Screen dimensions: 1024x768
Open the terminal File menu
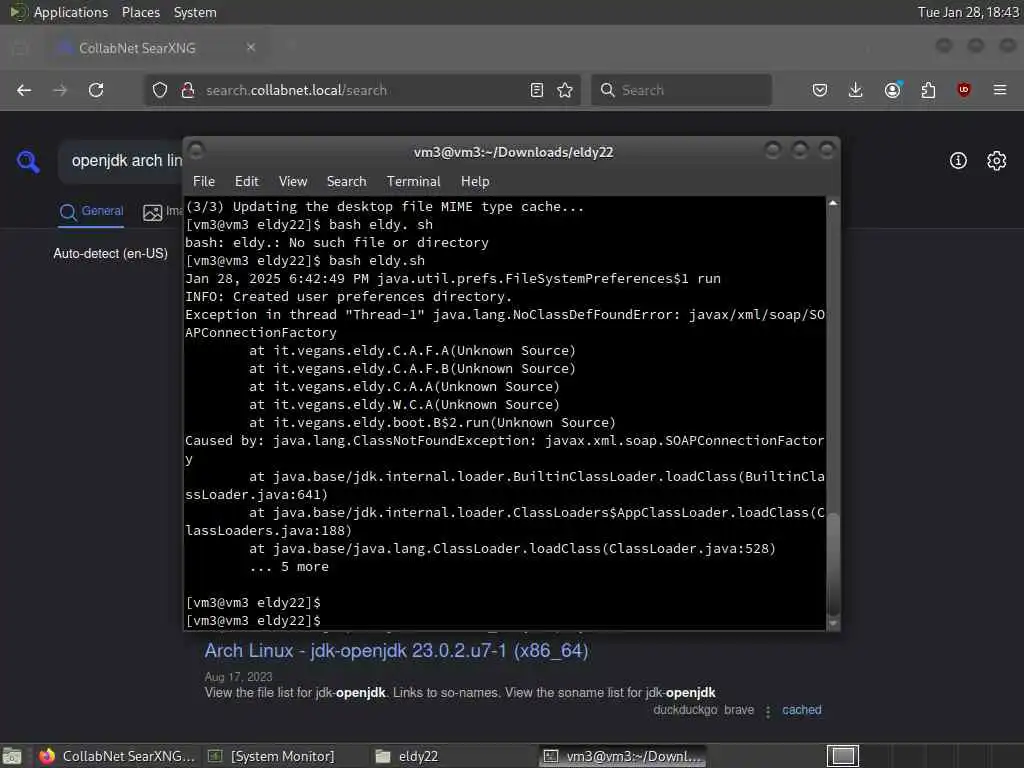(x=204, y=182)
